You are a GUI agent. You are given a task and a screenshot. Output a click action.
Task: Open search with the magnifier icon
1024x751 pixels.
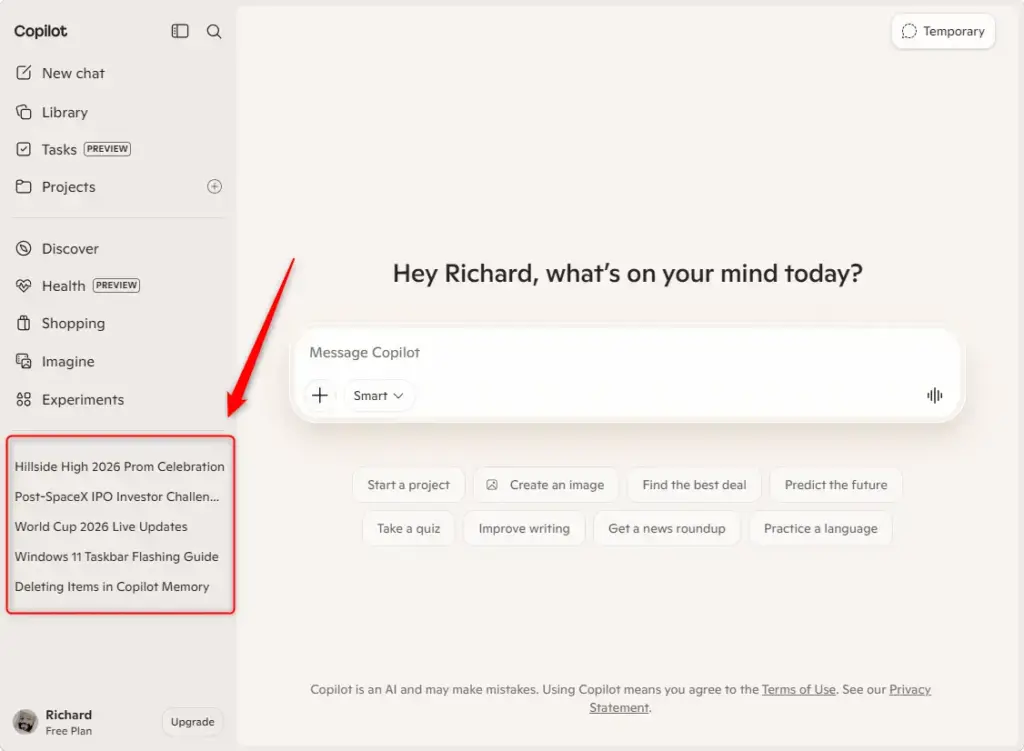[x=214, y=31]
